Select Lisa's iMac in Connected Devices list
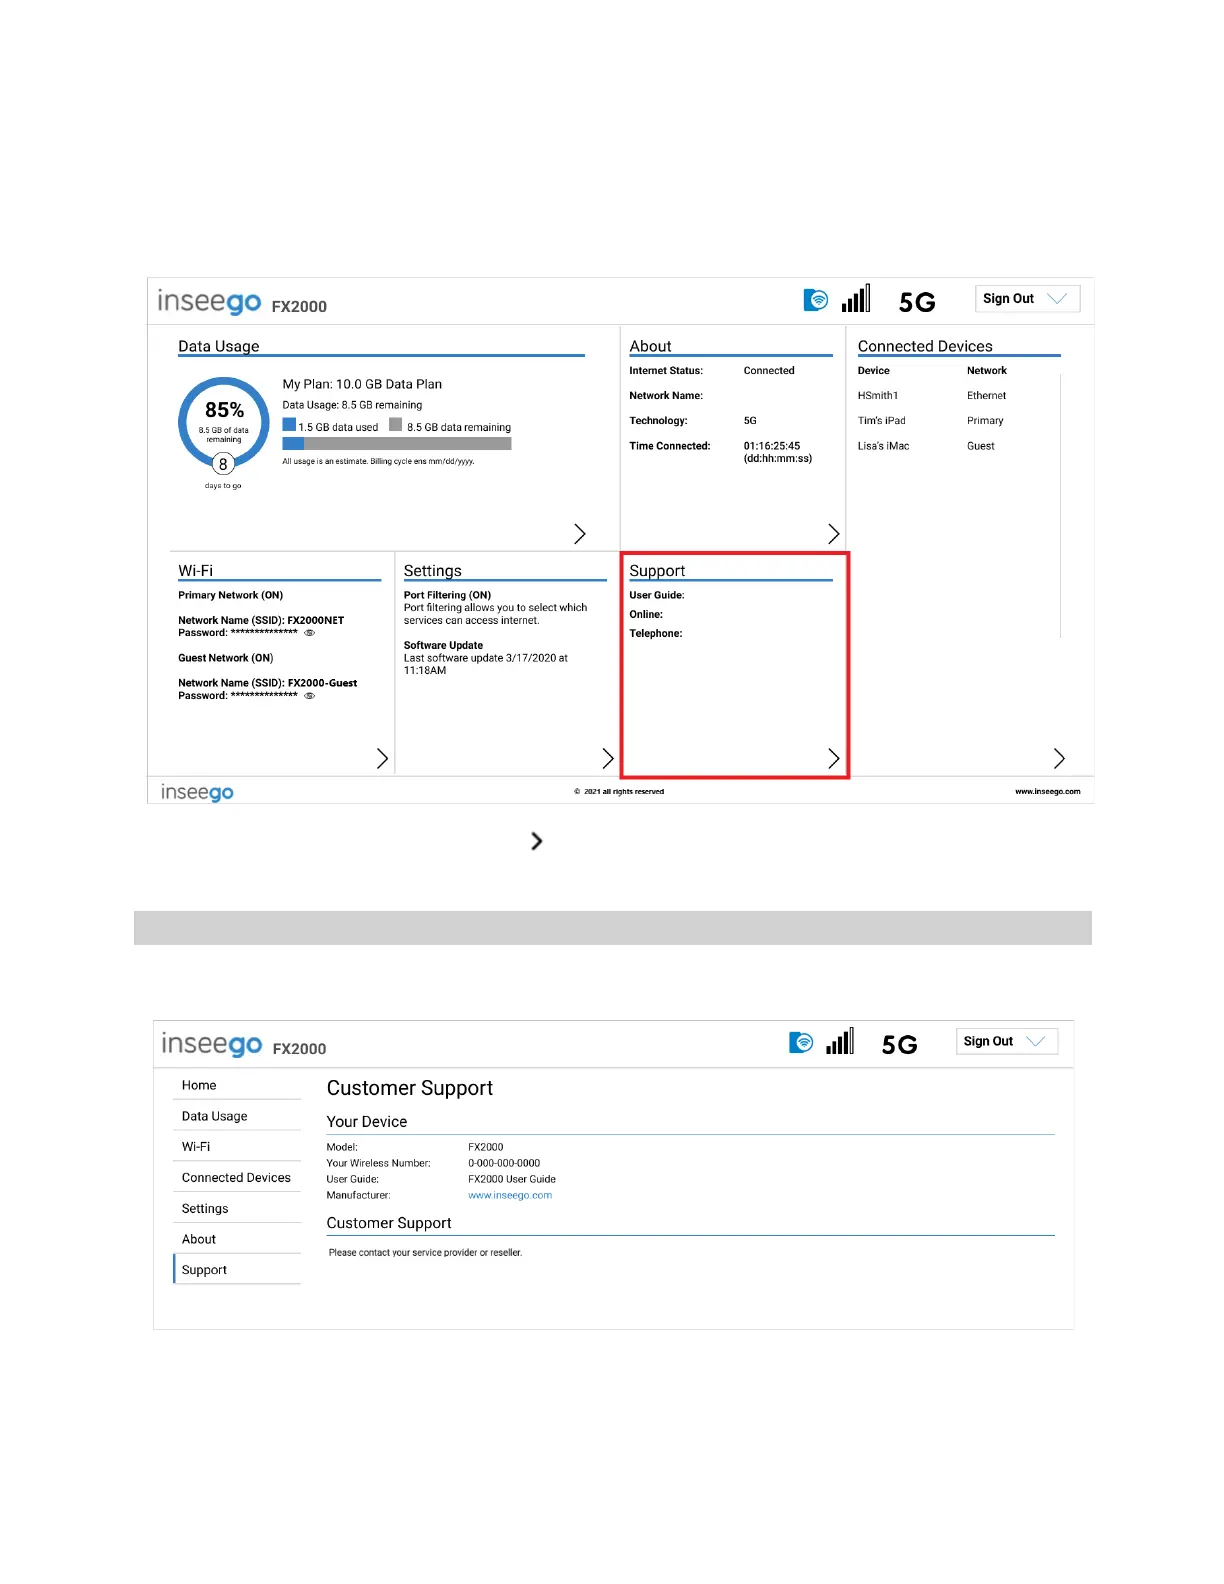Screen dimensions: 1224x1584 point(883,446)
